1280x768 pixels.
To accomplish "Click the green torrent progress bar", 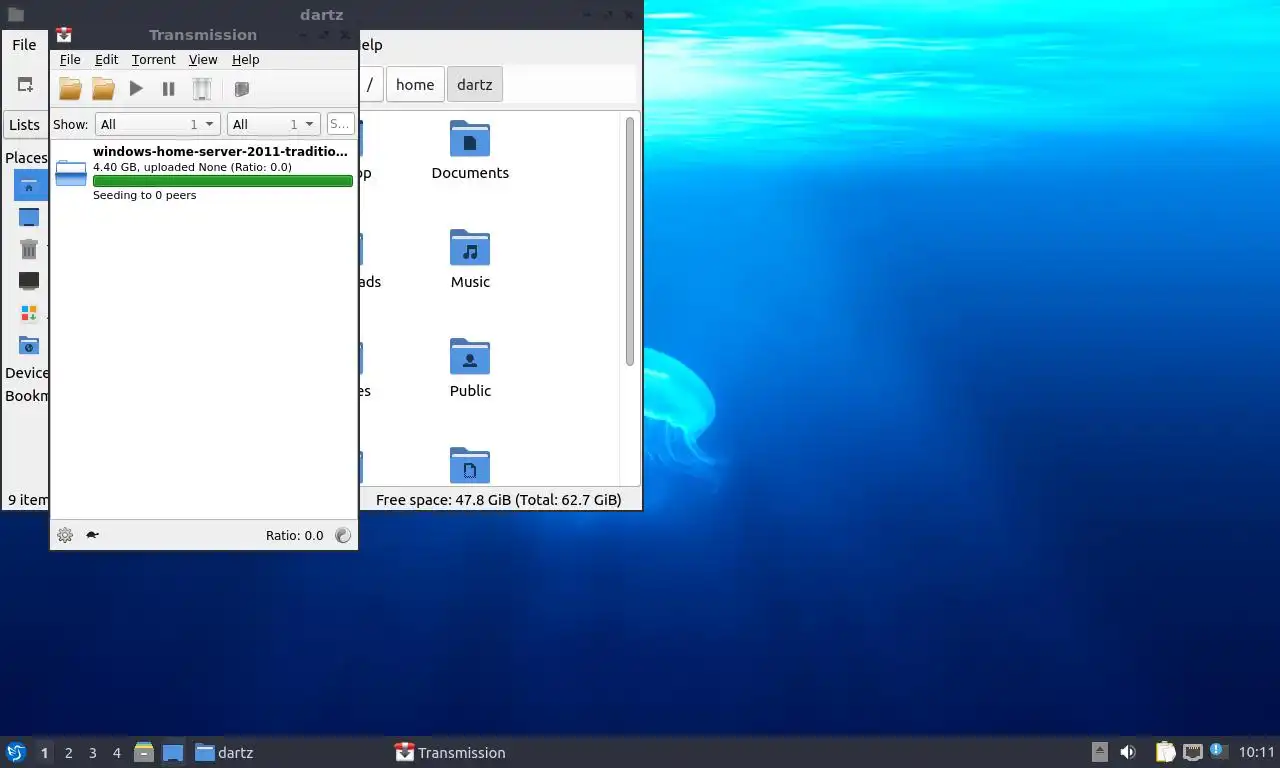I will pyautogui.click(x=222, y=181).
